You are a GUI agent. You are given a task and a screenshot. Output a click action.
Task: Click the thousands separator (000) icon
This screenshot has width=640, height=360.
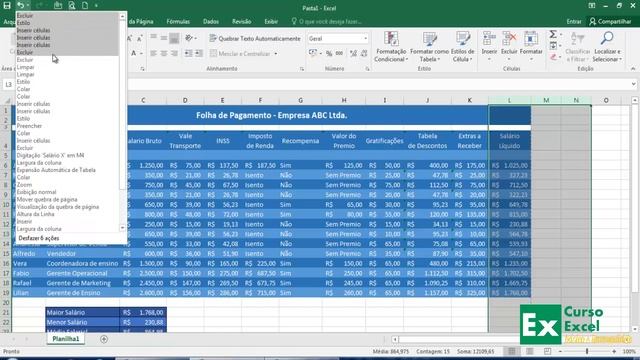click(x=339, y=53)
